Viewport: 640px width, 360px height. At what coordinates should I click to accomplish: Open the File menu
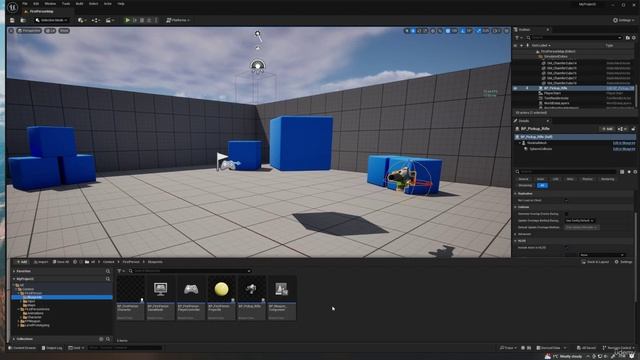tap(25, 4)
